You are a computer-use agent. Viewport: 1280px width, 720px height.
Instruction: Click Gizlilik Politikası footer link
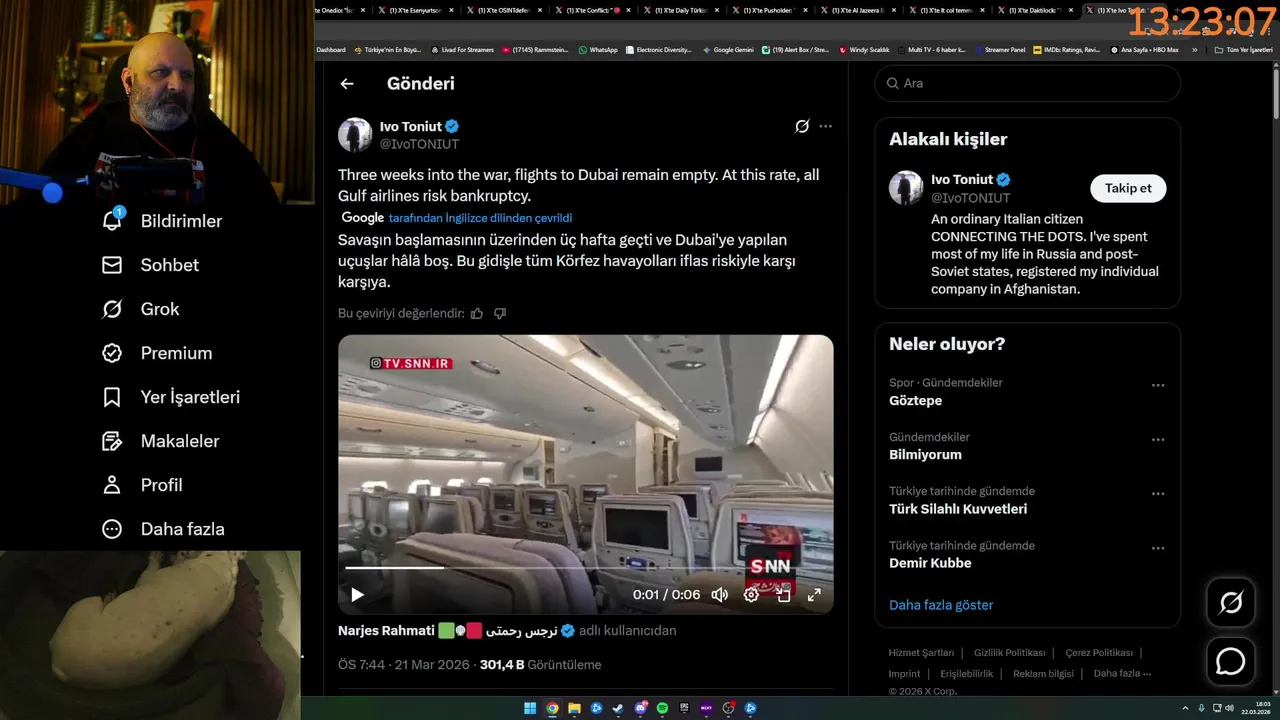(1009, 653)
